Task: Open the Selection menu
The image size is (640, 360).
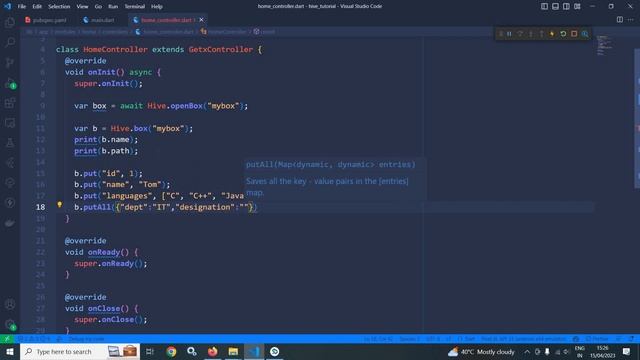Action: pos(59,7)
